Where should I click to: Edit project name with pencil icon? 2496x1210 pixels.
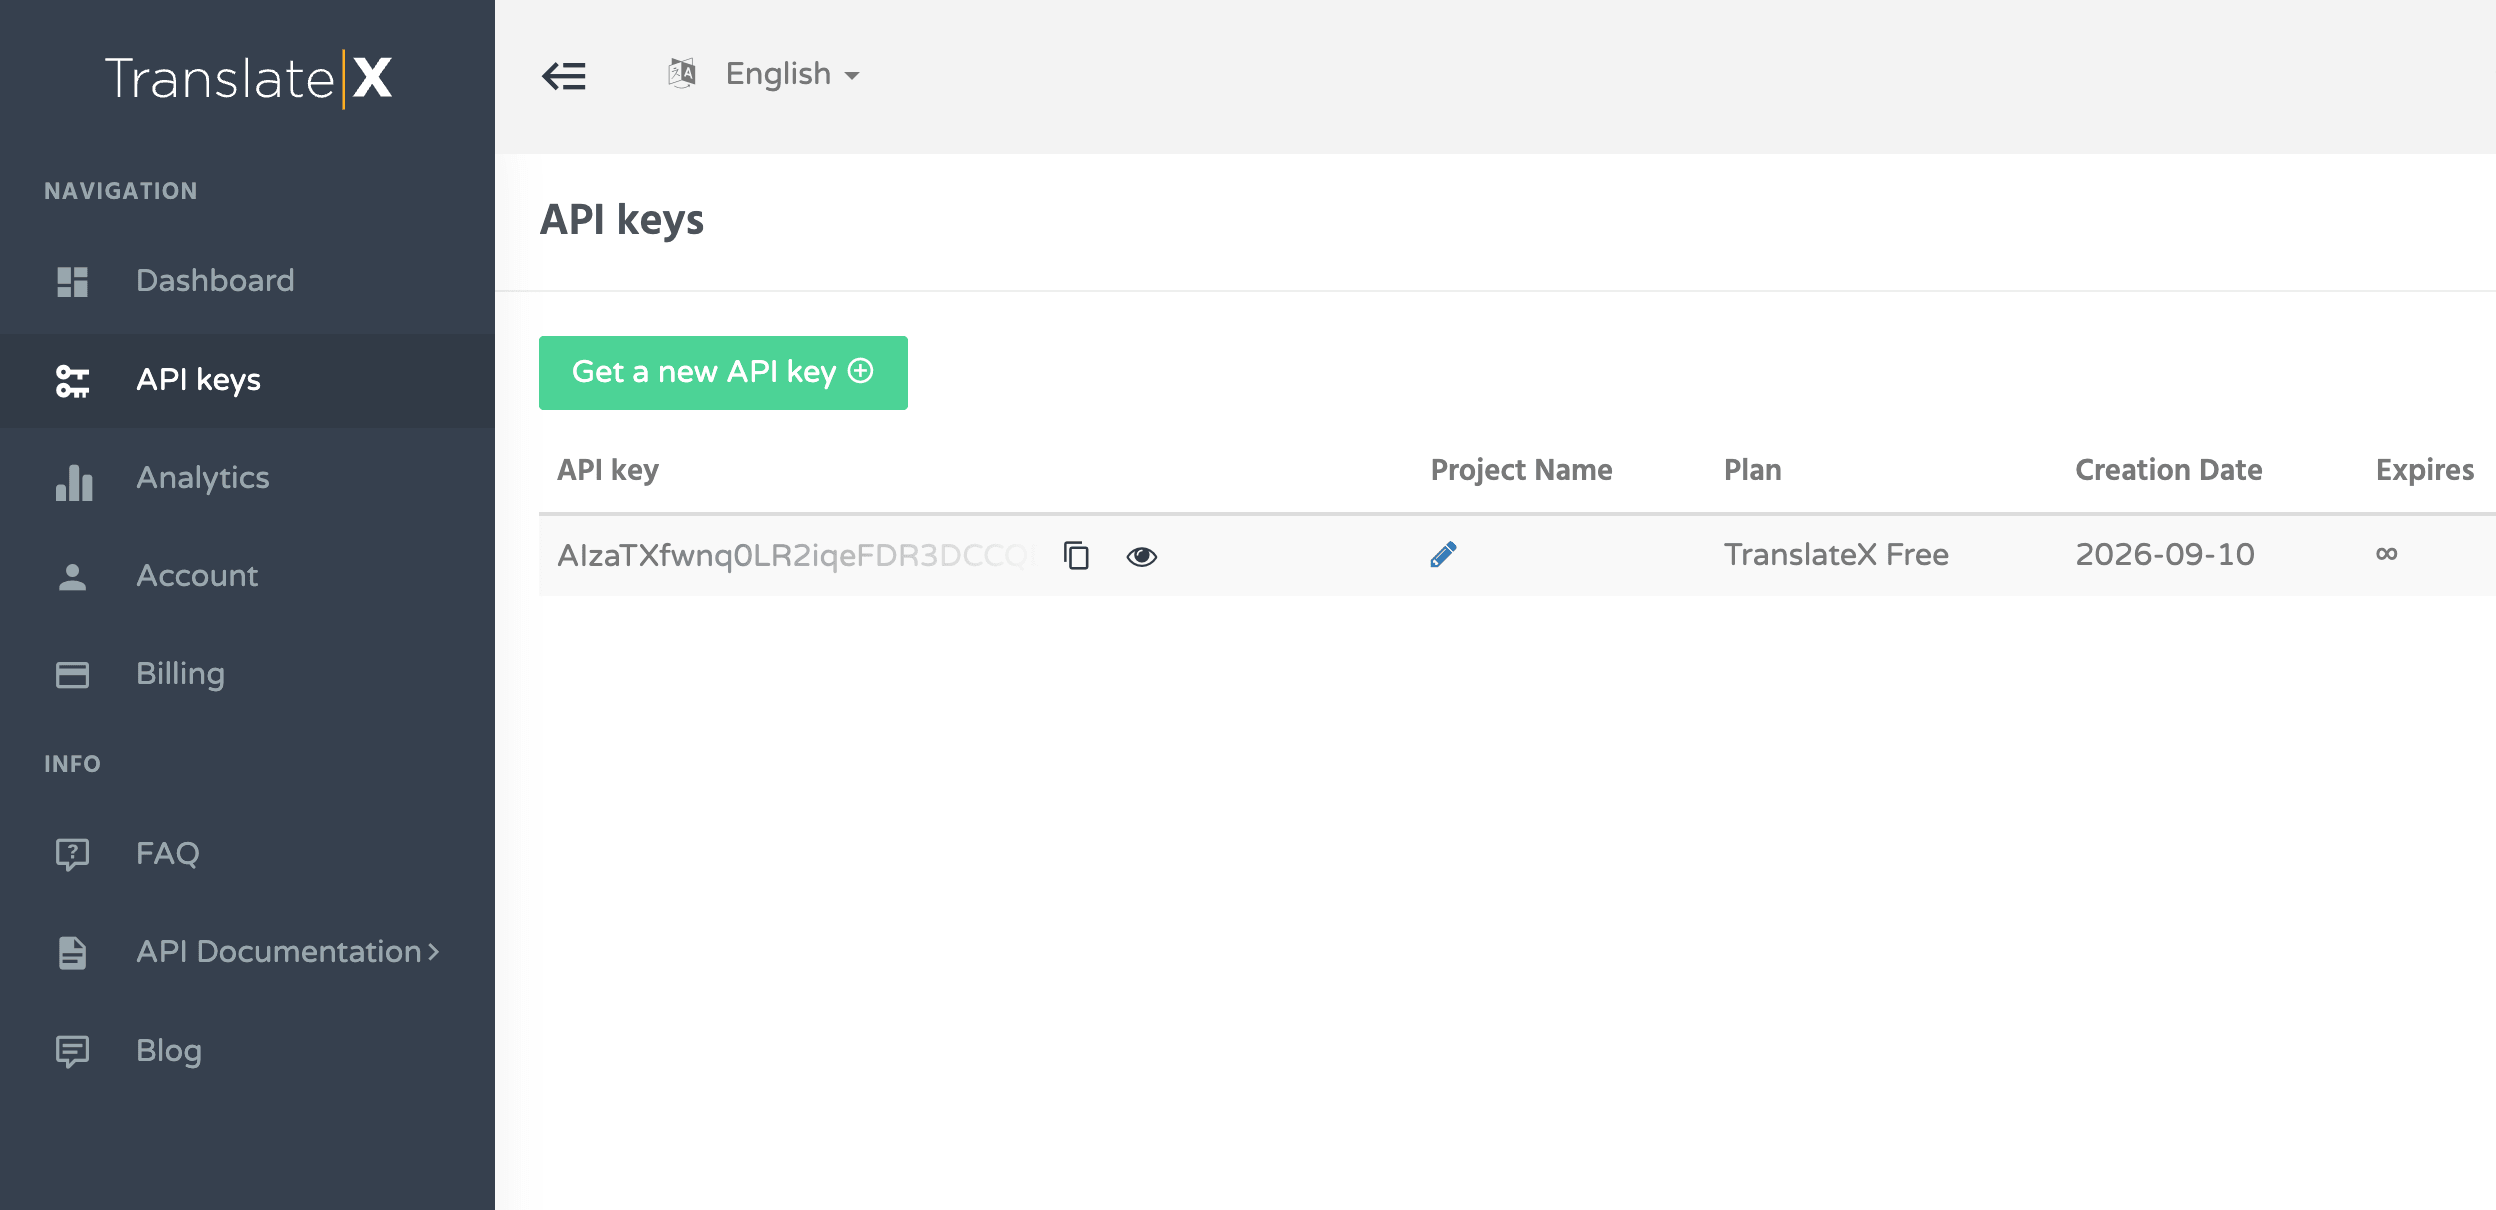(1443, 554)
